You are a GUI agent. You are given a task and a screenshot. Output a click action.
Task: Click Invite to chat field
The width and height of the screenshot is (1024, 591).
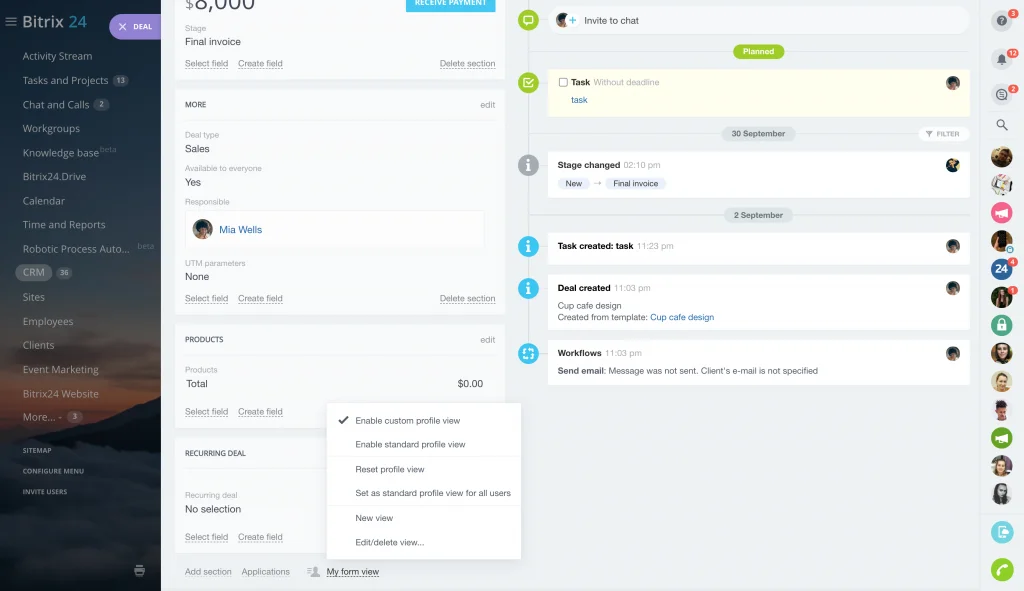[611, 20]
